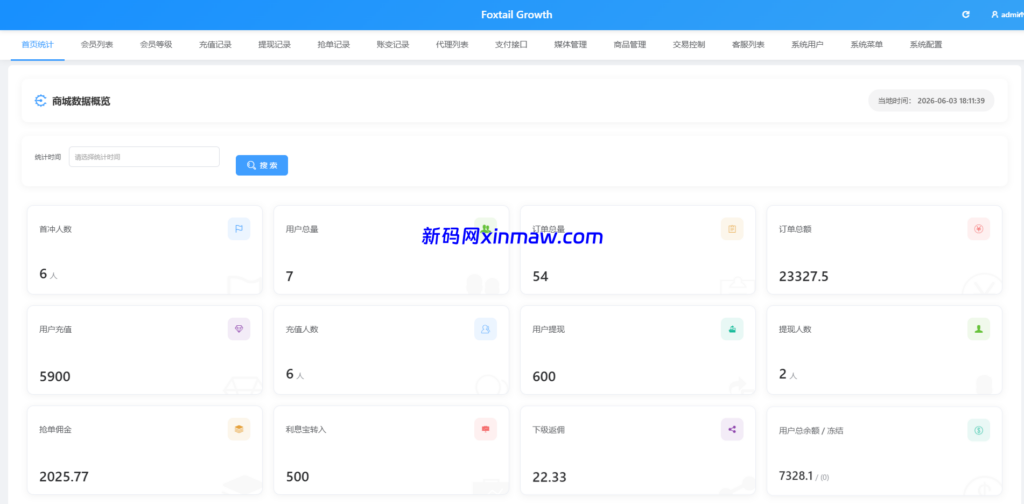Screen dimensions: 1024x504
Task: Open the 抢单记录 tab
Action: (x=334, y=45)
